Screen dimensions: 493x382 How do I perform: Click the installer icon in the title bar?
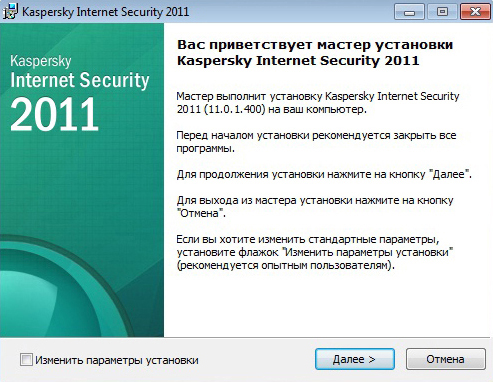(x=10, y=12)
